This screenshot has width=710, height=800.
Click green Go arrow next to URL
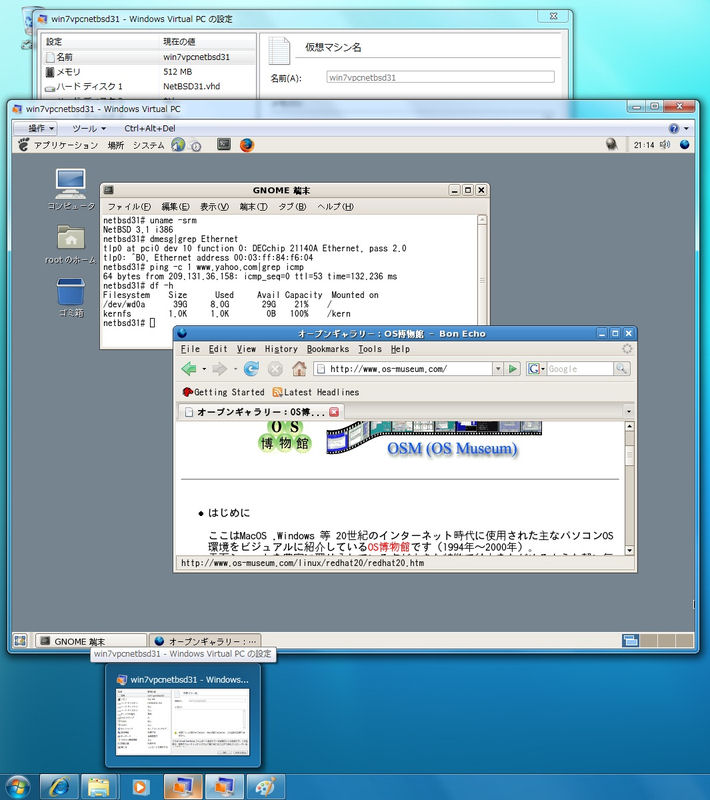[513, 368]
